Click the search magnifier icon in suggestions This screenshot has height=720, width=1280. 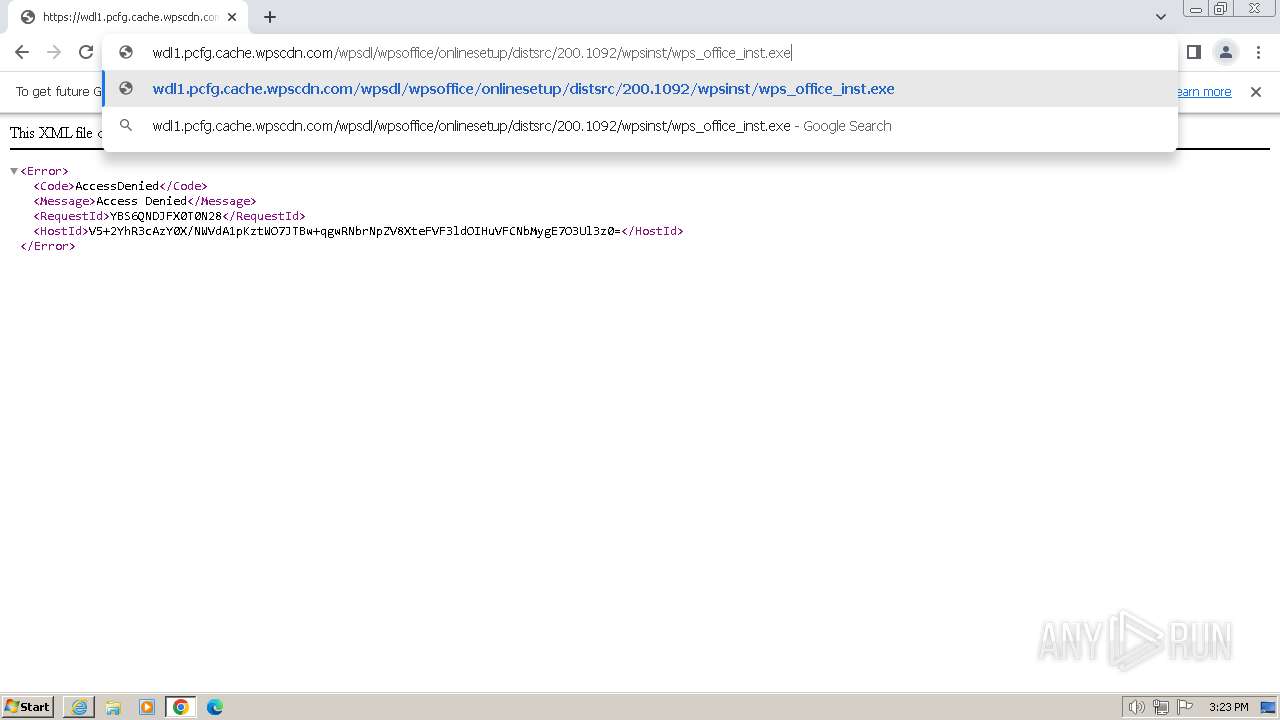tap(126, 126)
